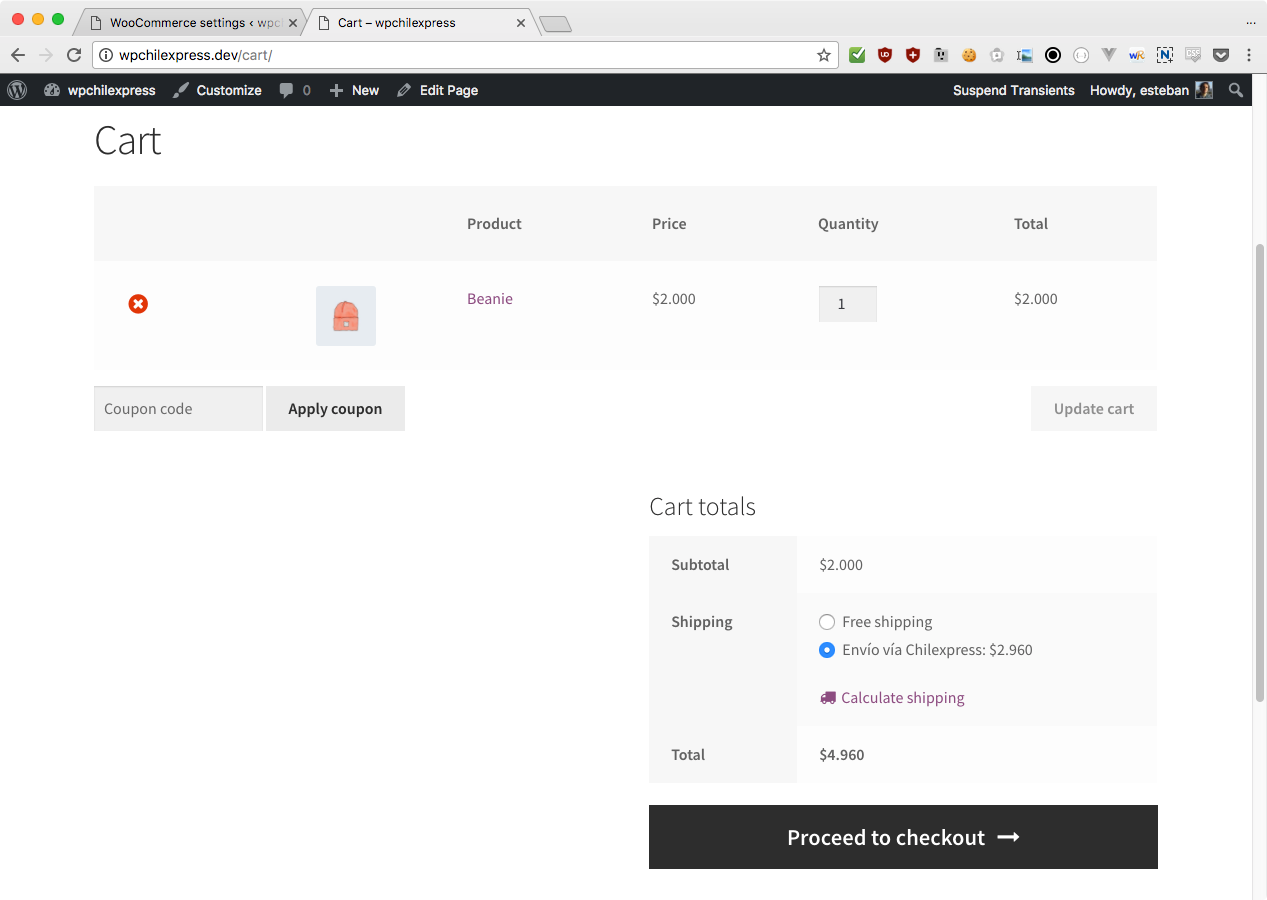1267x900 pixels.
Task: Open comments bubble in admin bar
Action: click(295, 90)
